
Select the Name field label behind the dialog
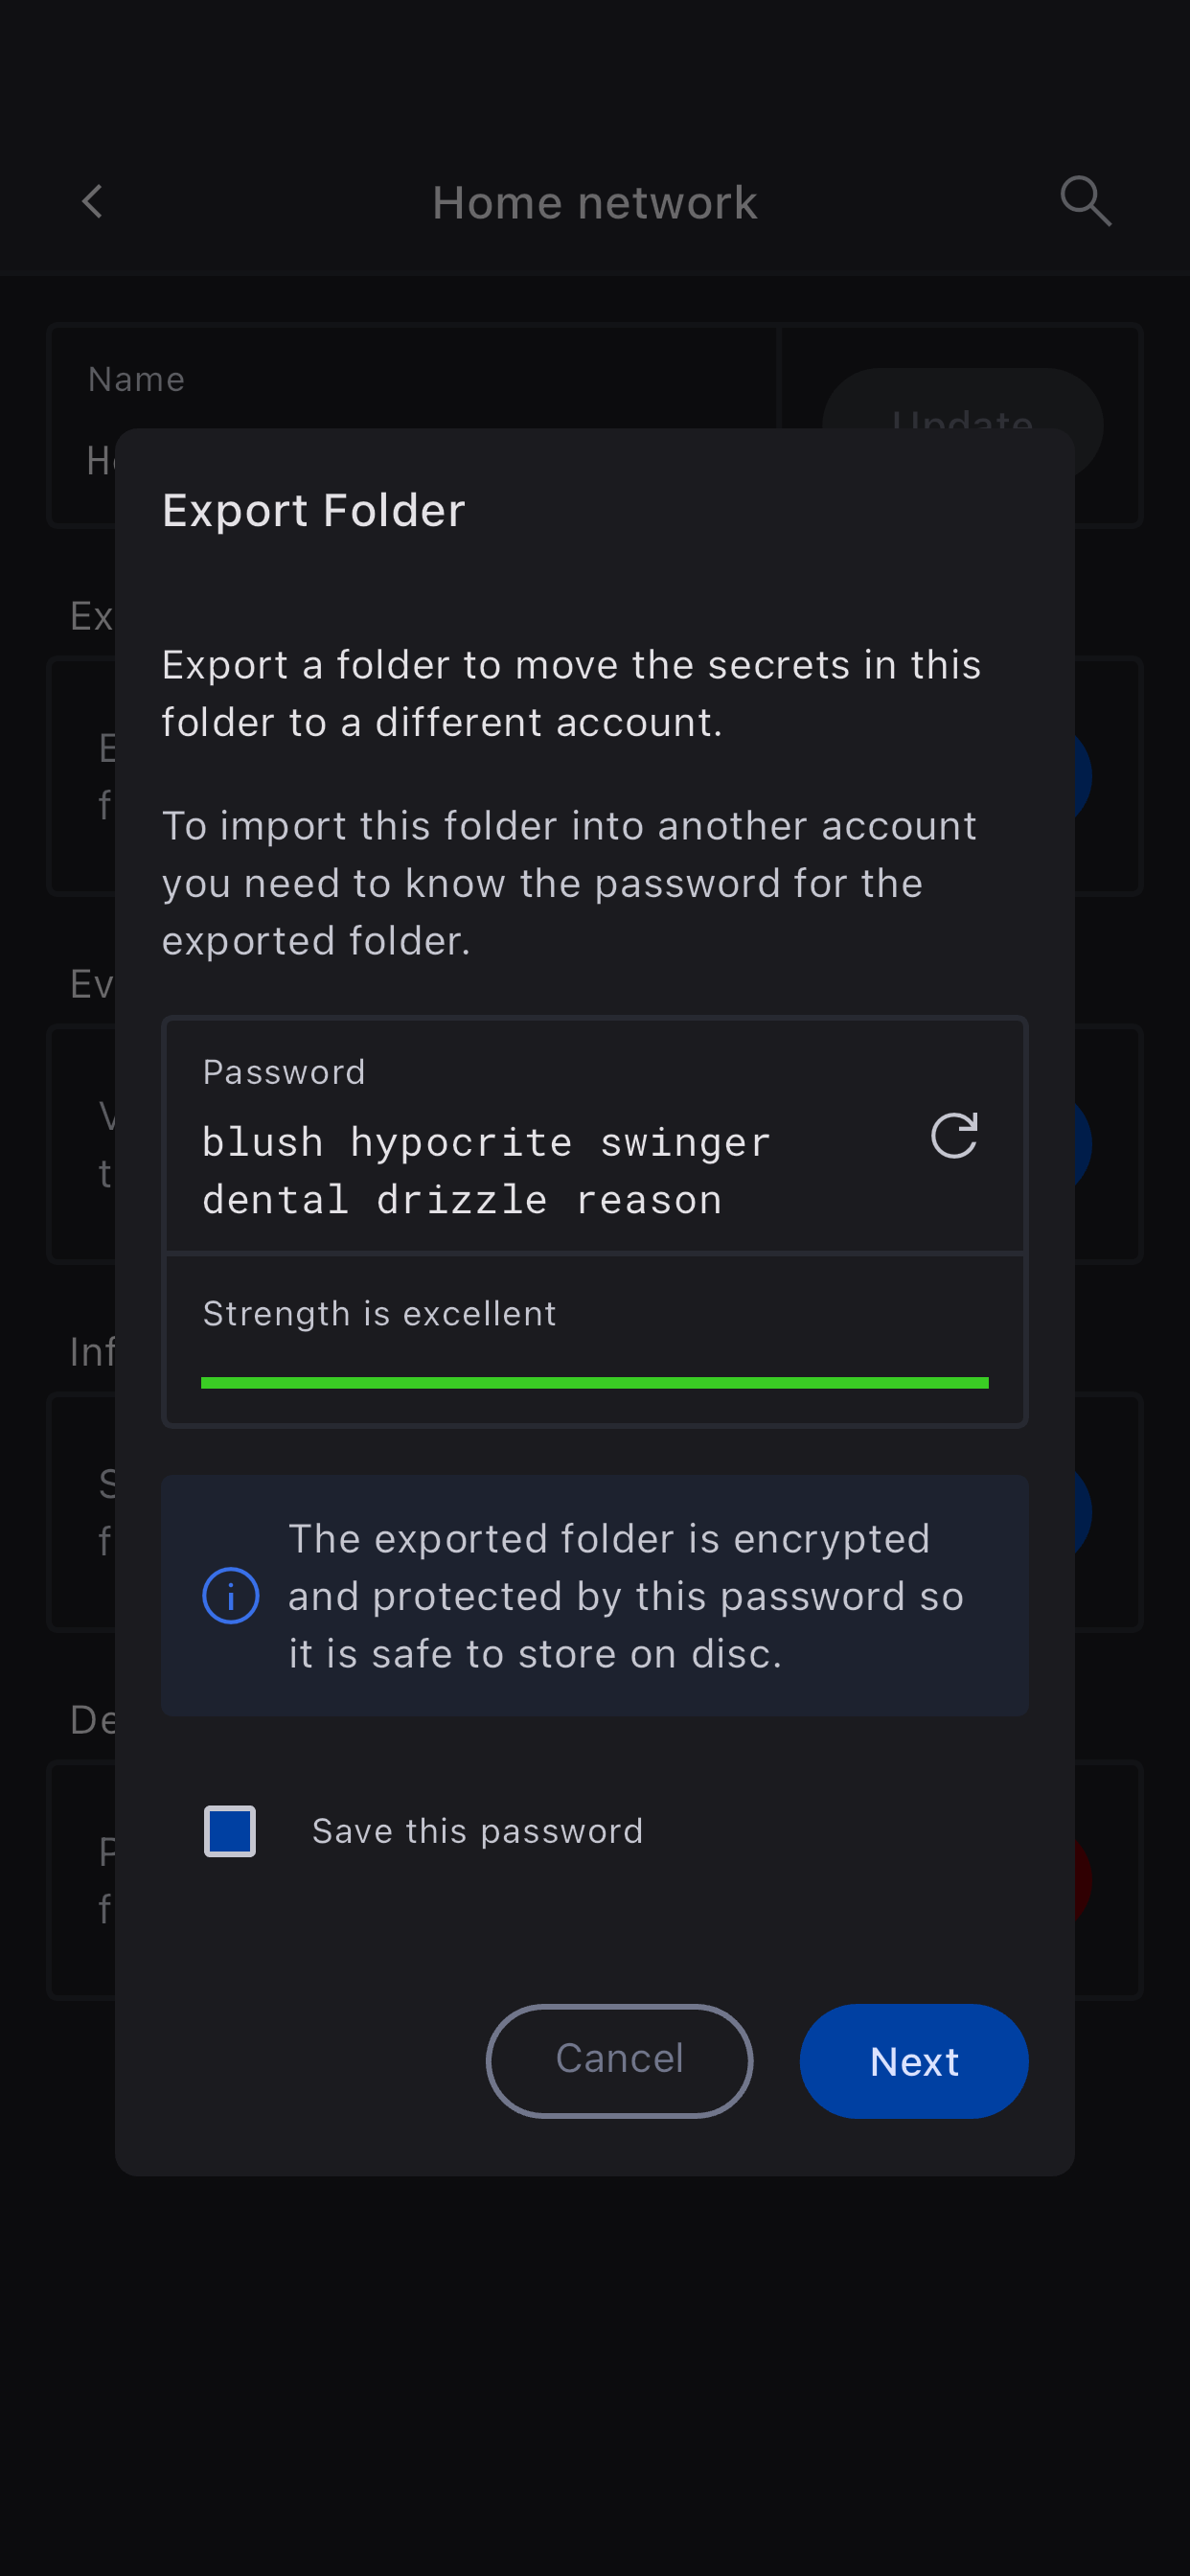tap(136, 380)
